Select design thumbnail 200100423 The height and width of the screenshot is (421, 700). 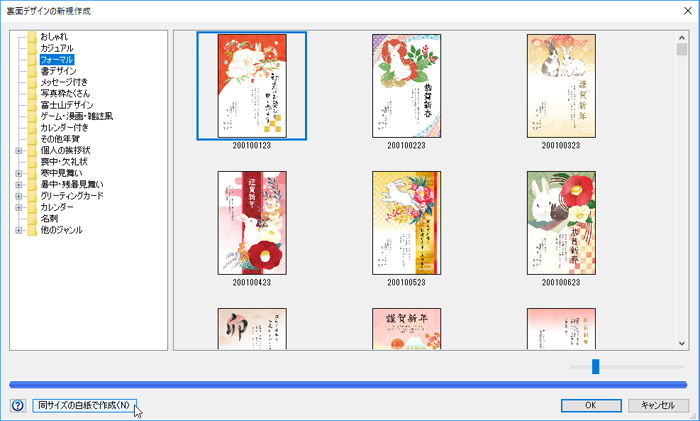(x=252, y=222)
